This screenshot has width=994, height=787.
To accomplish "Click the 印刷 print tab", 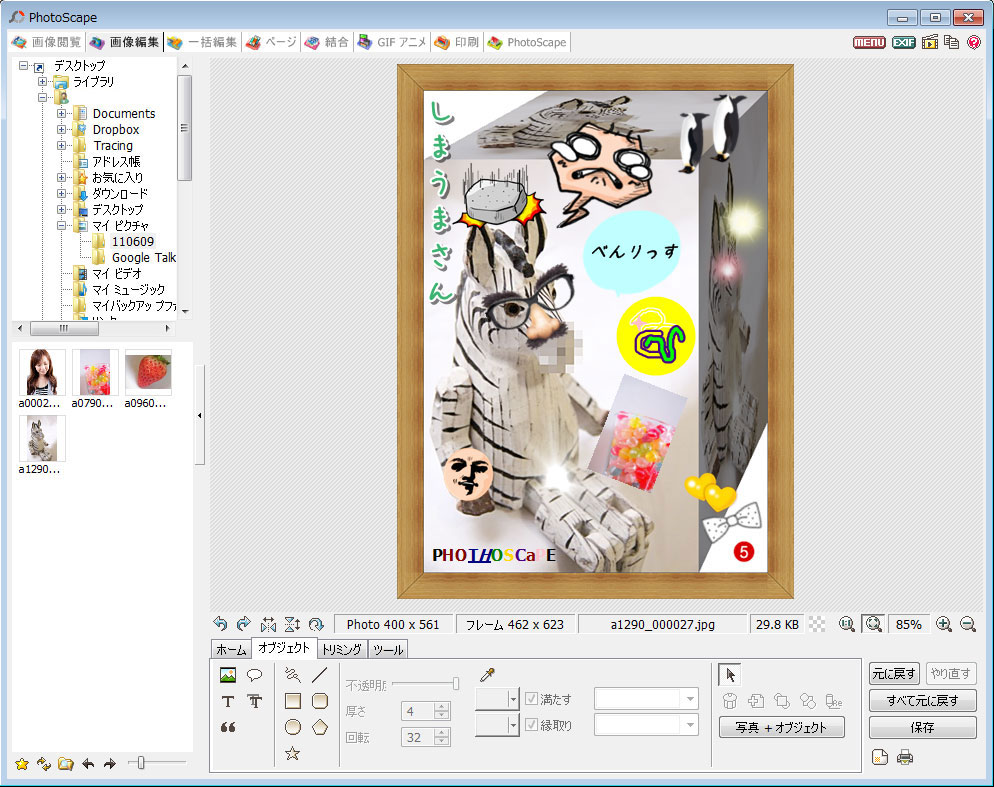I will pyautogui.click(x=458, y=42).
